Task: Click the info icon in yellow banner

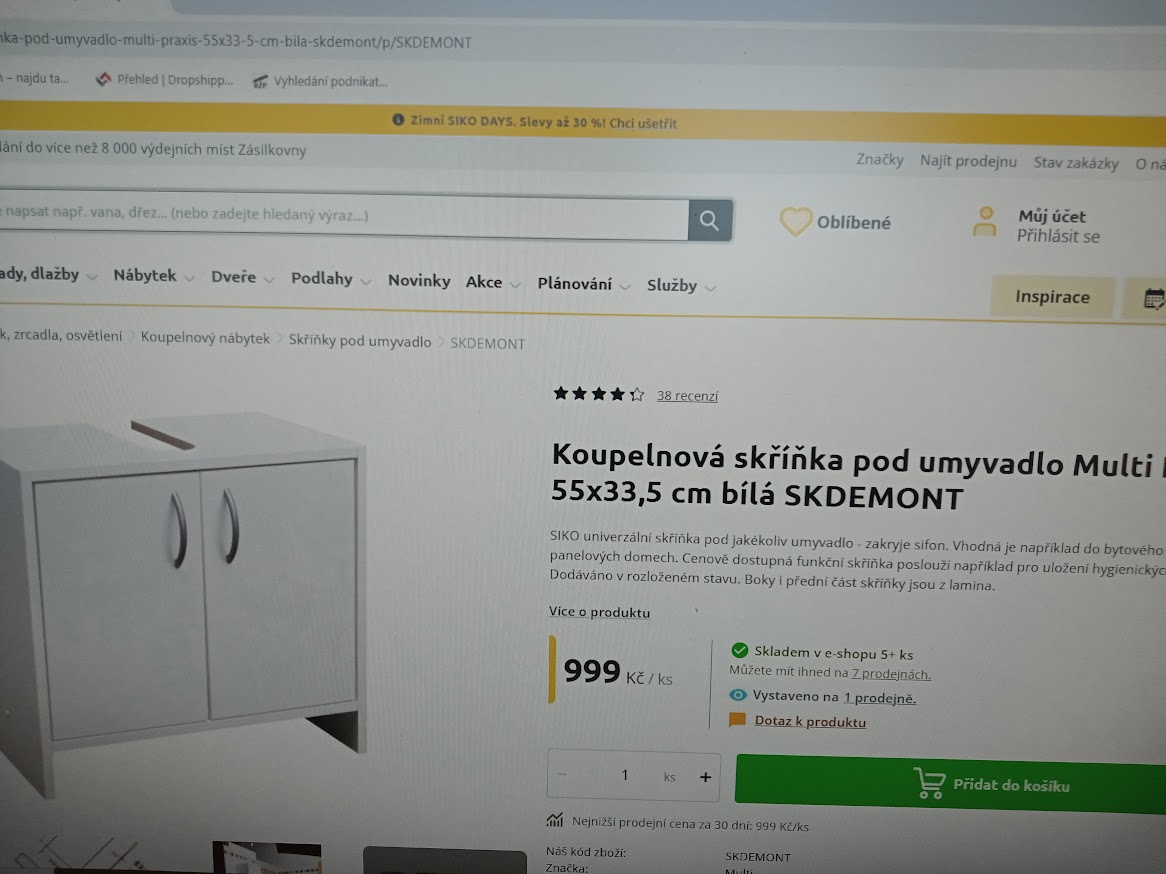Action: [398, 120]
